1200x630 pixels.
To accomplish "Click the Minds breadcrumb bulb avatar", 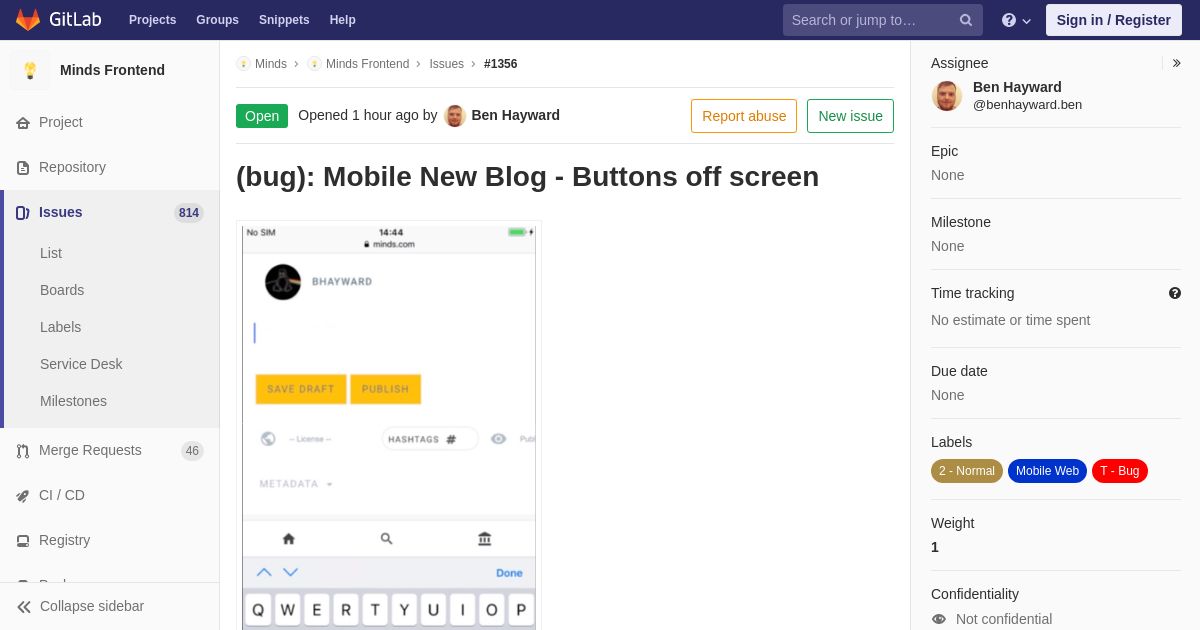I will pos(243,64).
